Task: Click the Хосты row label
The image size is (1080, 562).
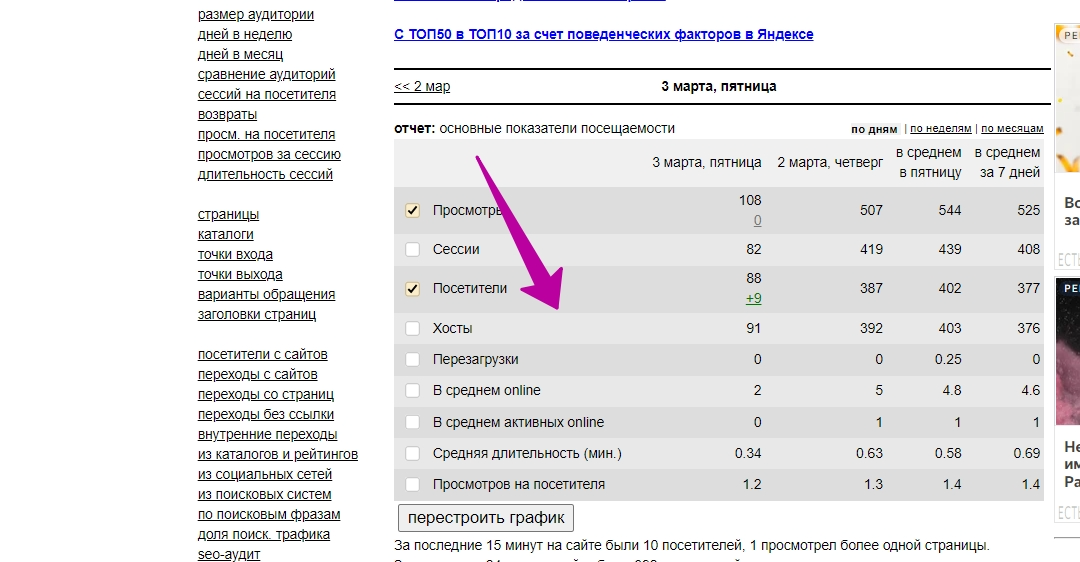Action: (453, 329)
